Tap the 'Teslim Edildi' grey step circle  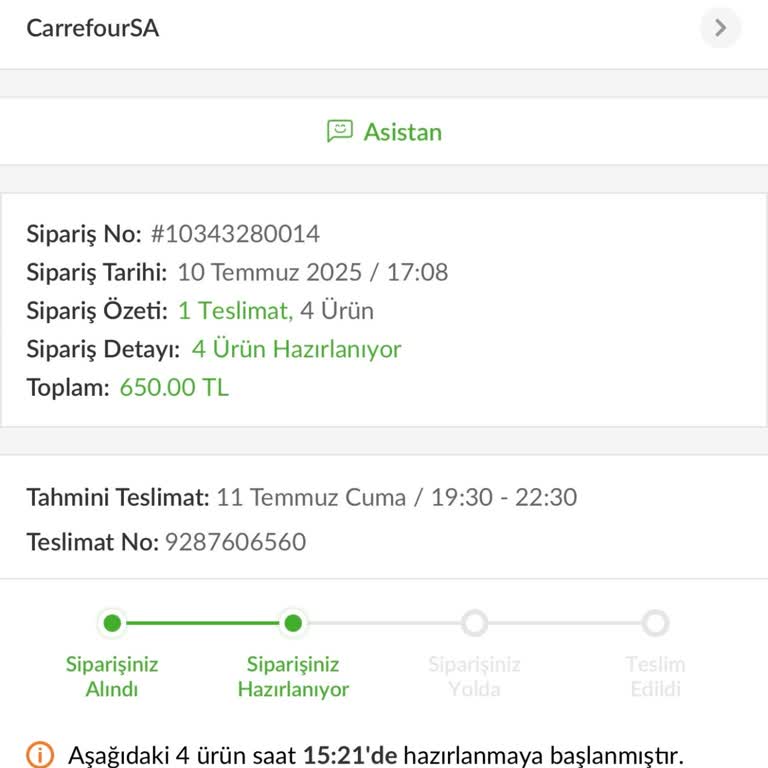pos(655,623)
